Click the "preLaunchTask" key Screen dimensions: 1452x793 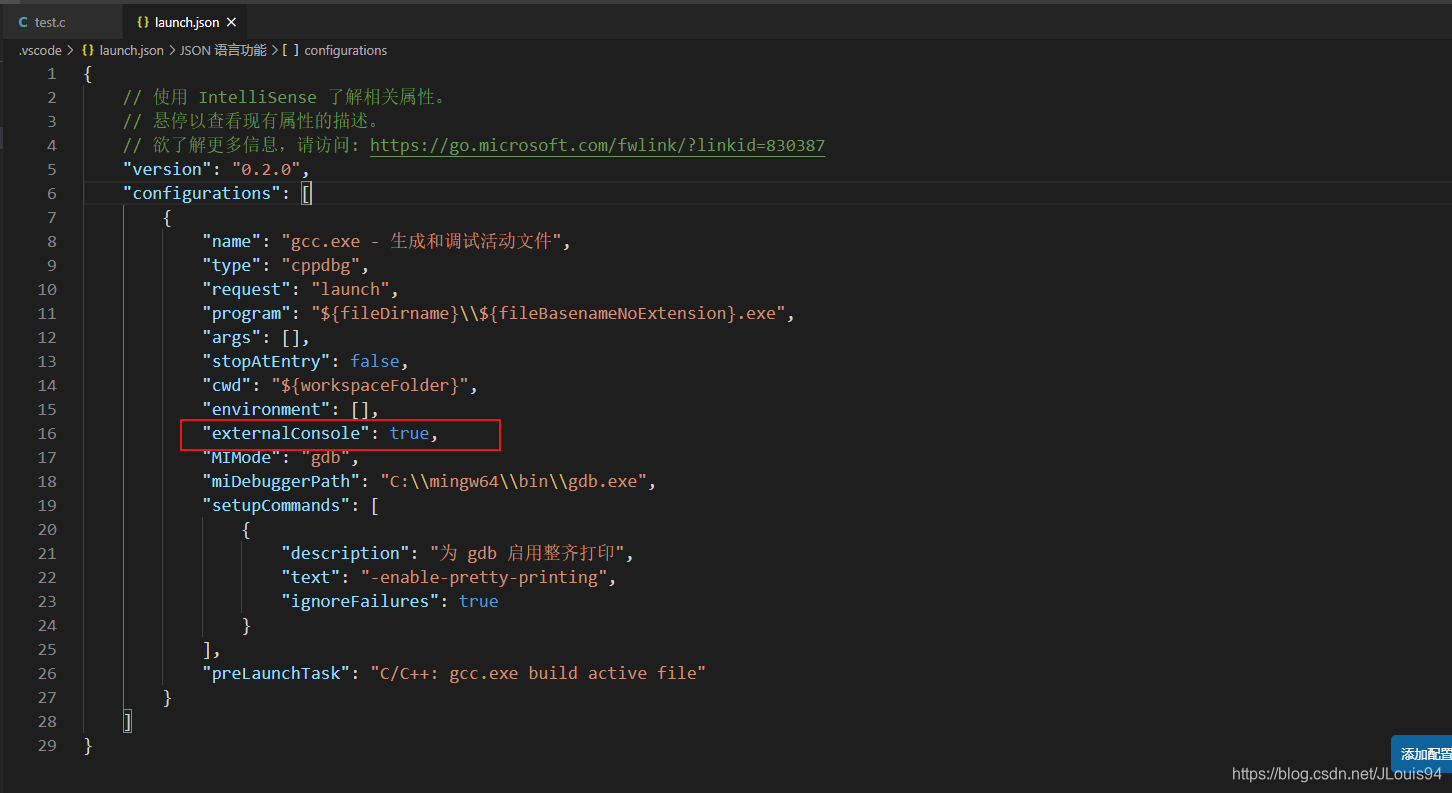tap(276, 673)
